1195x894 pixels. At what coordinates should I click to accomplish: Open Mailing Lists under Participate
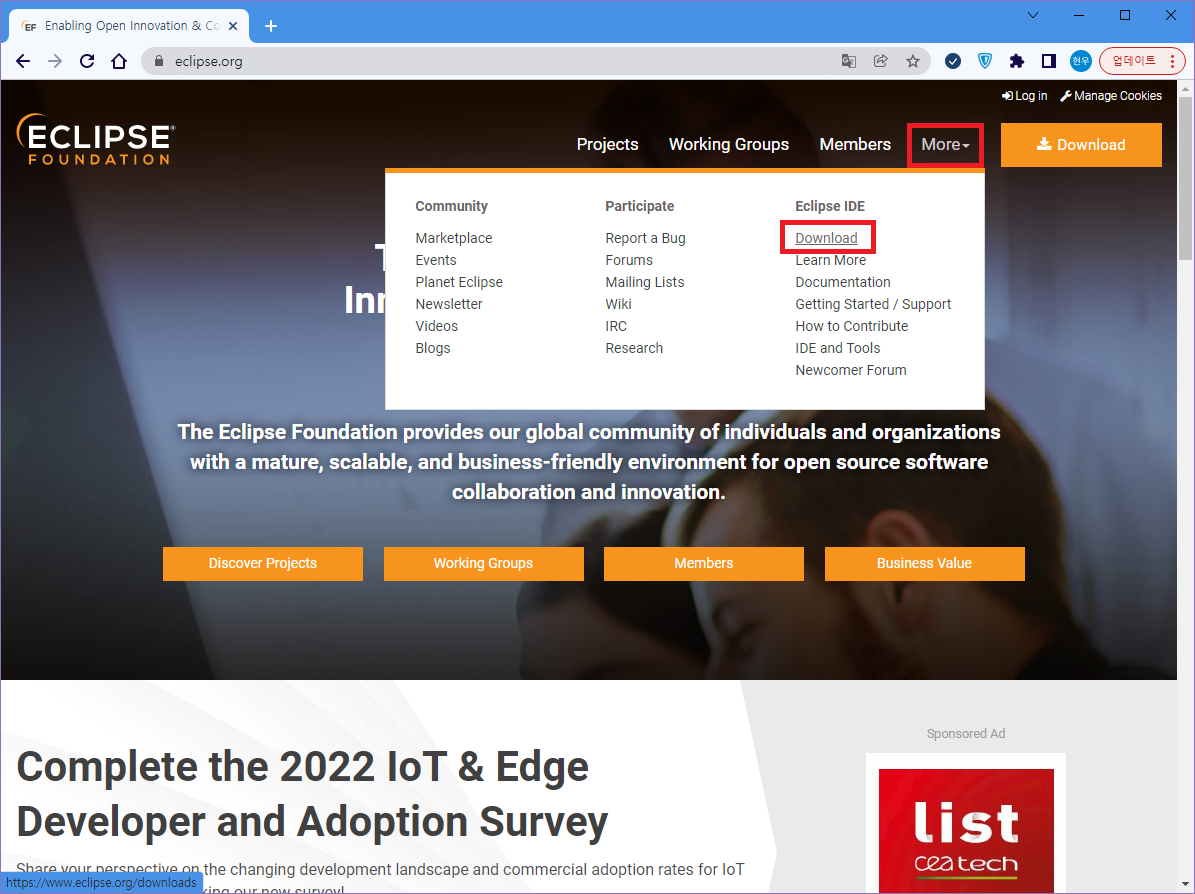tap(645, 282)
